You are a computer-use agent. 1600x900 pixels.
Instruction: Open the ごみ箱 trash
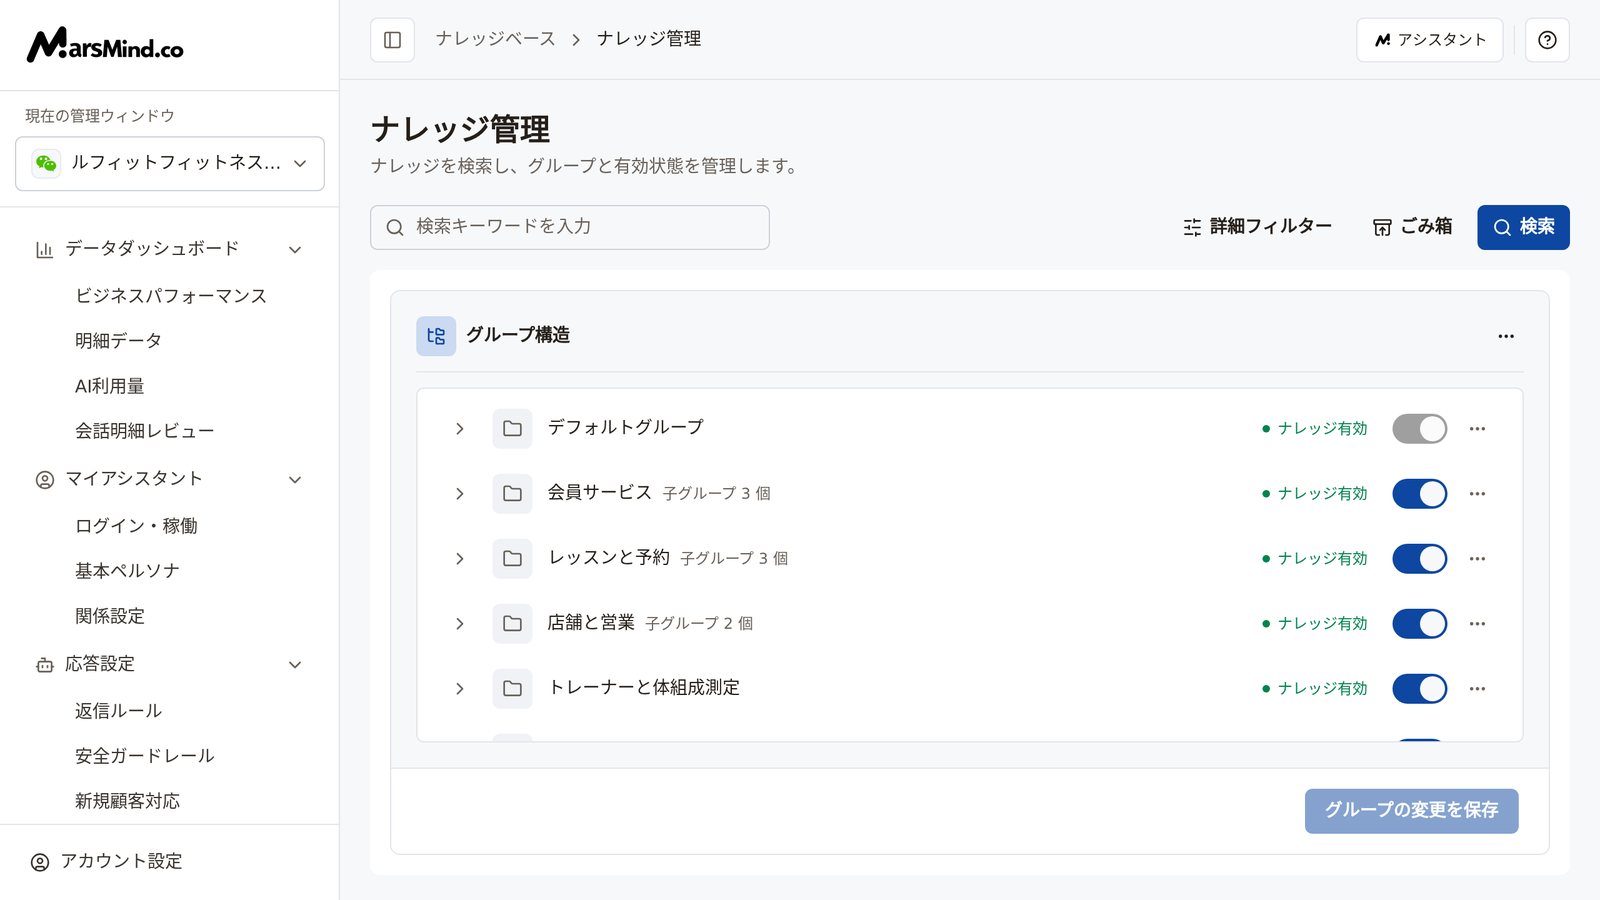tap(1412, 227)
